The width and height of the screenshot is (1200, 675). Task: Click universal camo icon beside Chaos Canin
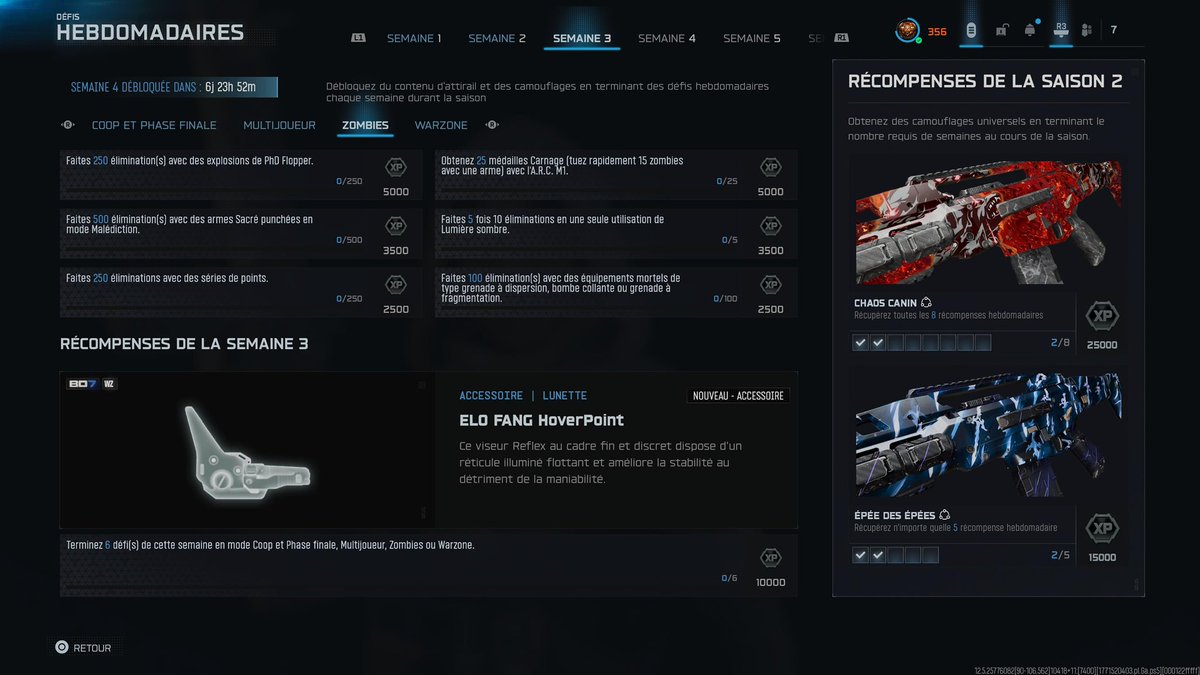tap(927, 302)
